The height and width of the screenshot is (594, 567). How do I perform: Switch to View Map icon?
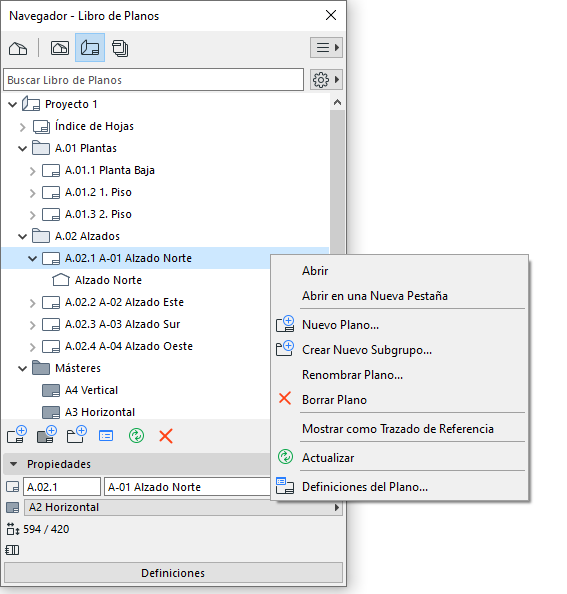[60, 48]
